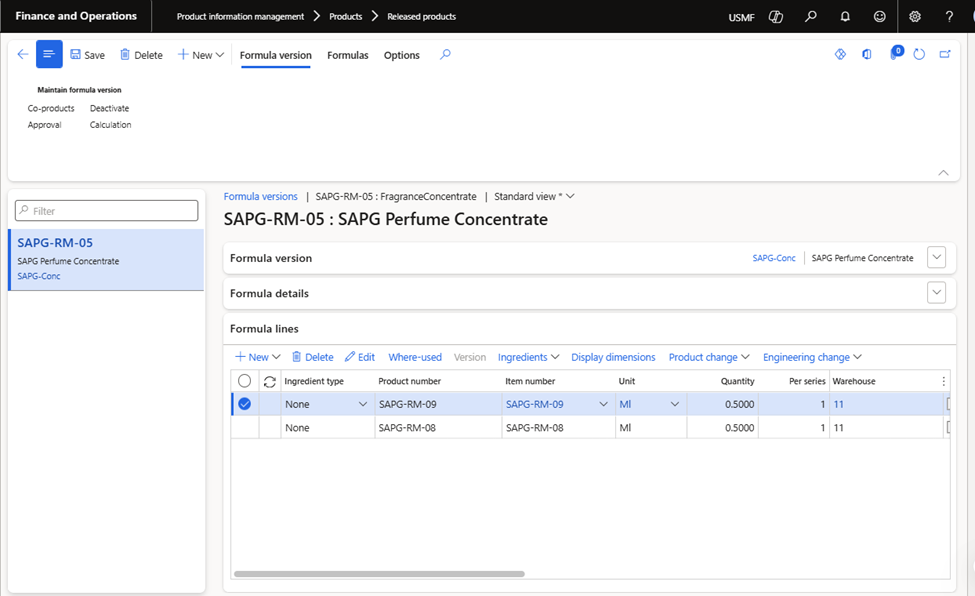Go back with the left arrow icon

23,54
